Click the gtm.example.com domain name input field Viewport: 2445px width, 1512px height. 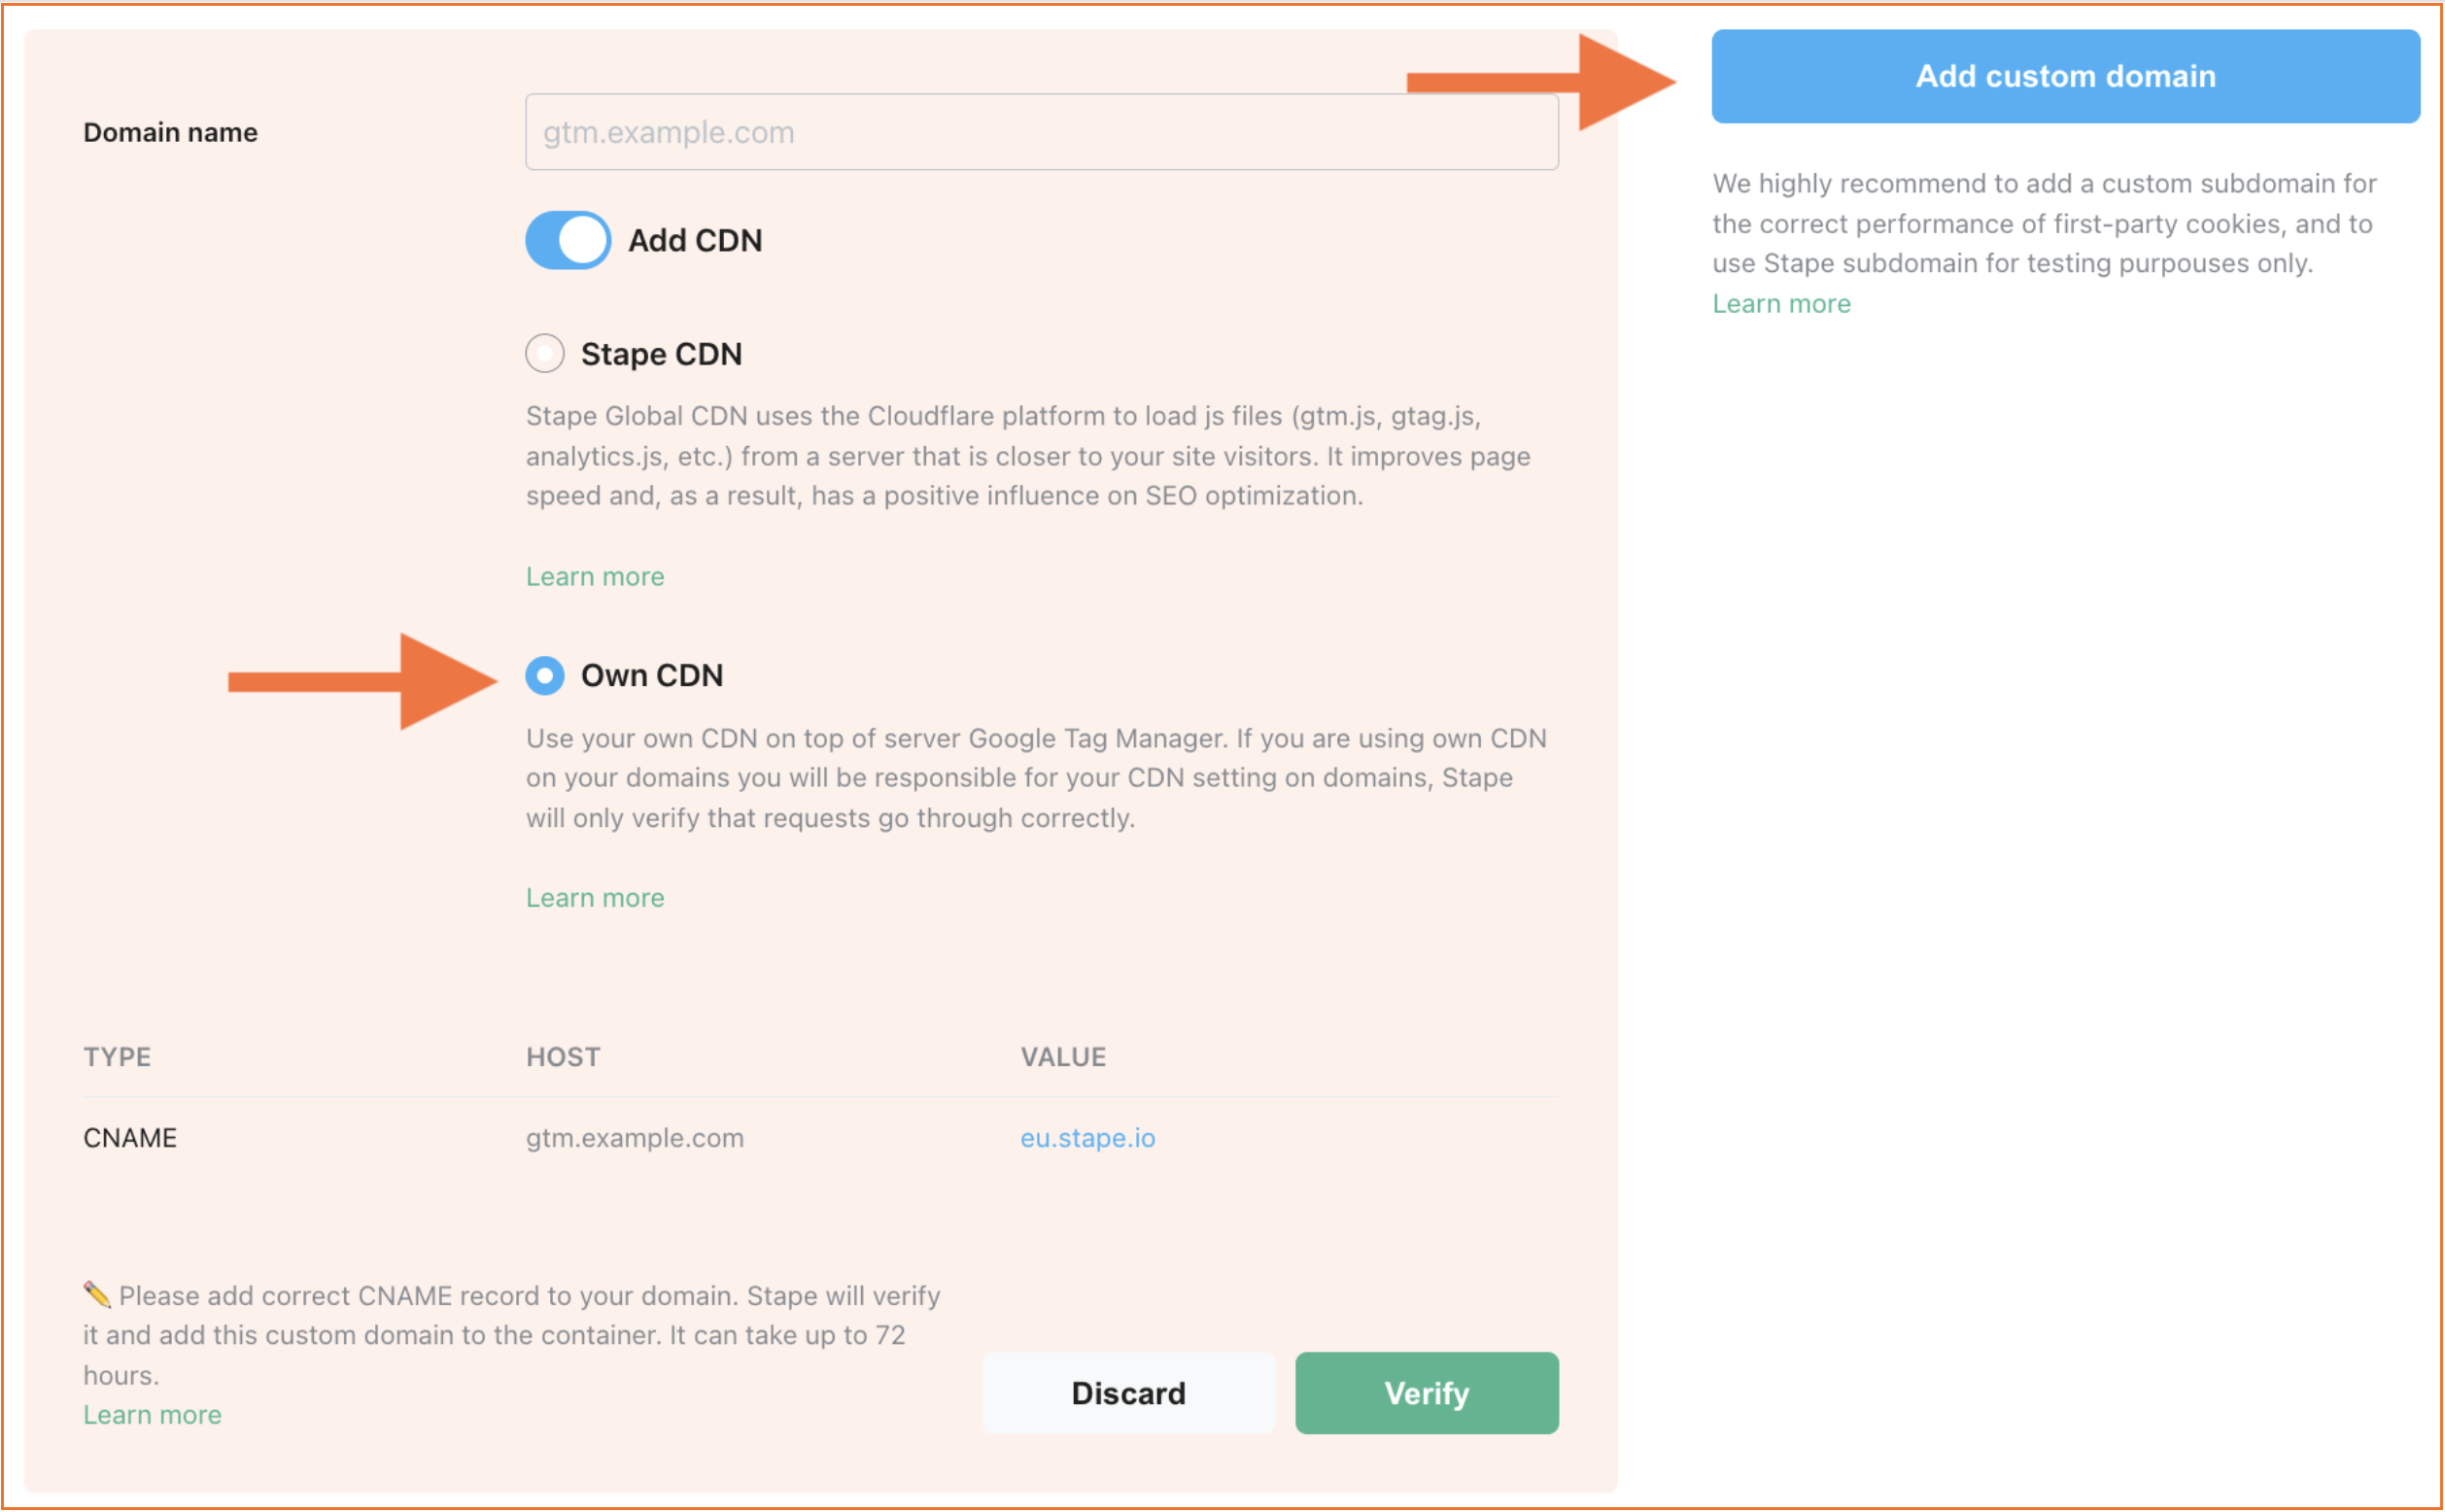tap(1040, 131)
